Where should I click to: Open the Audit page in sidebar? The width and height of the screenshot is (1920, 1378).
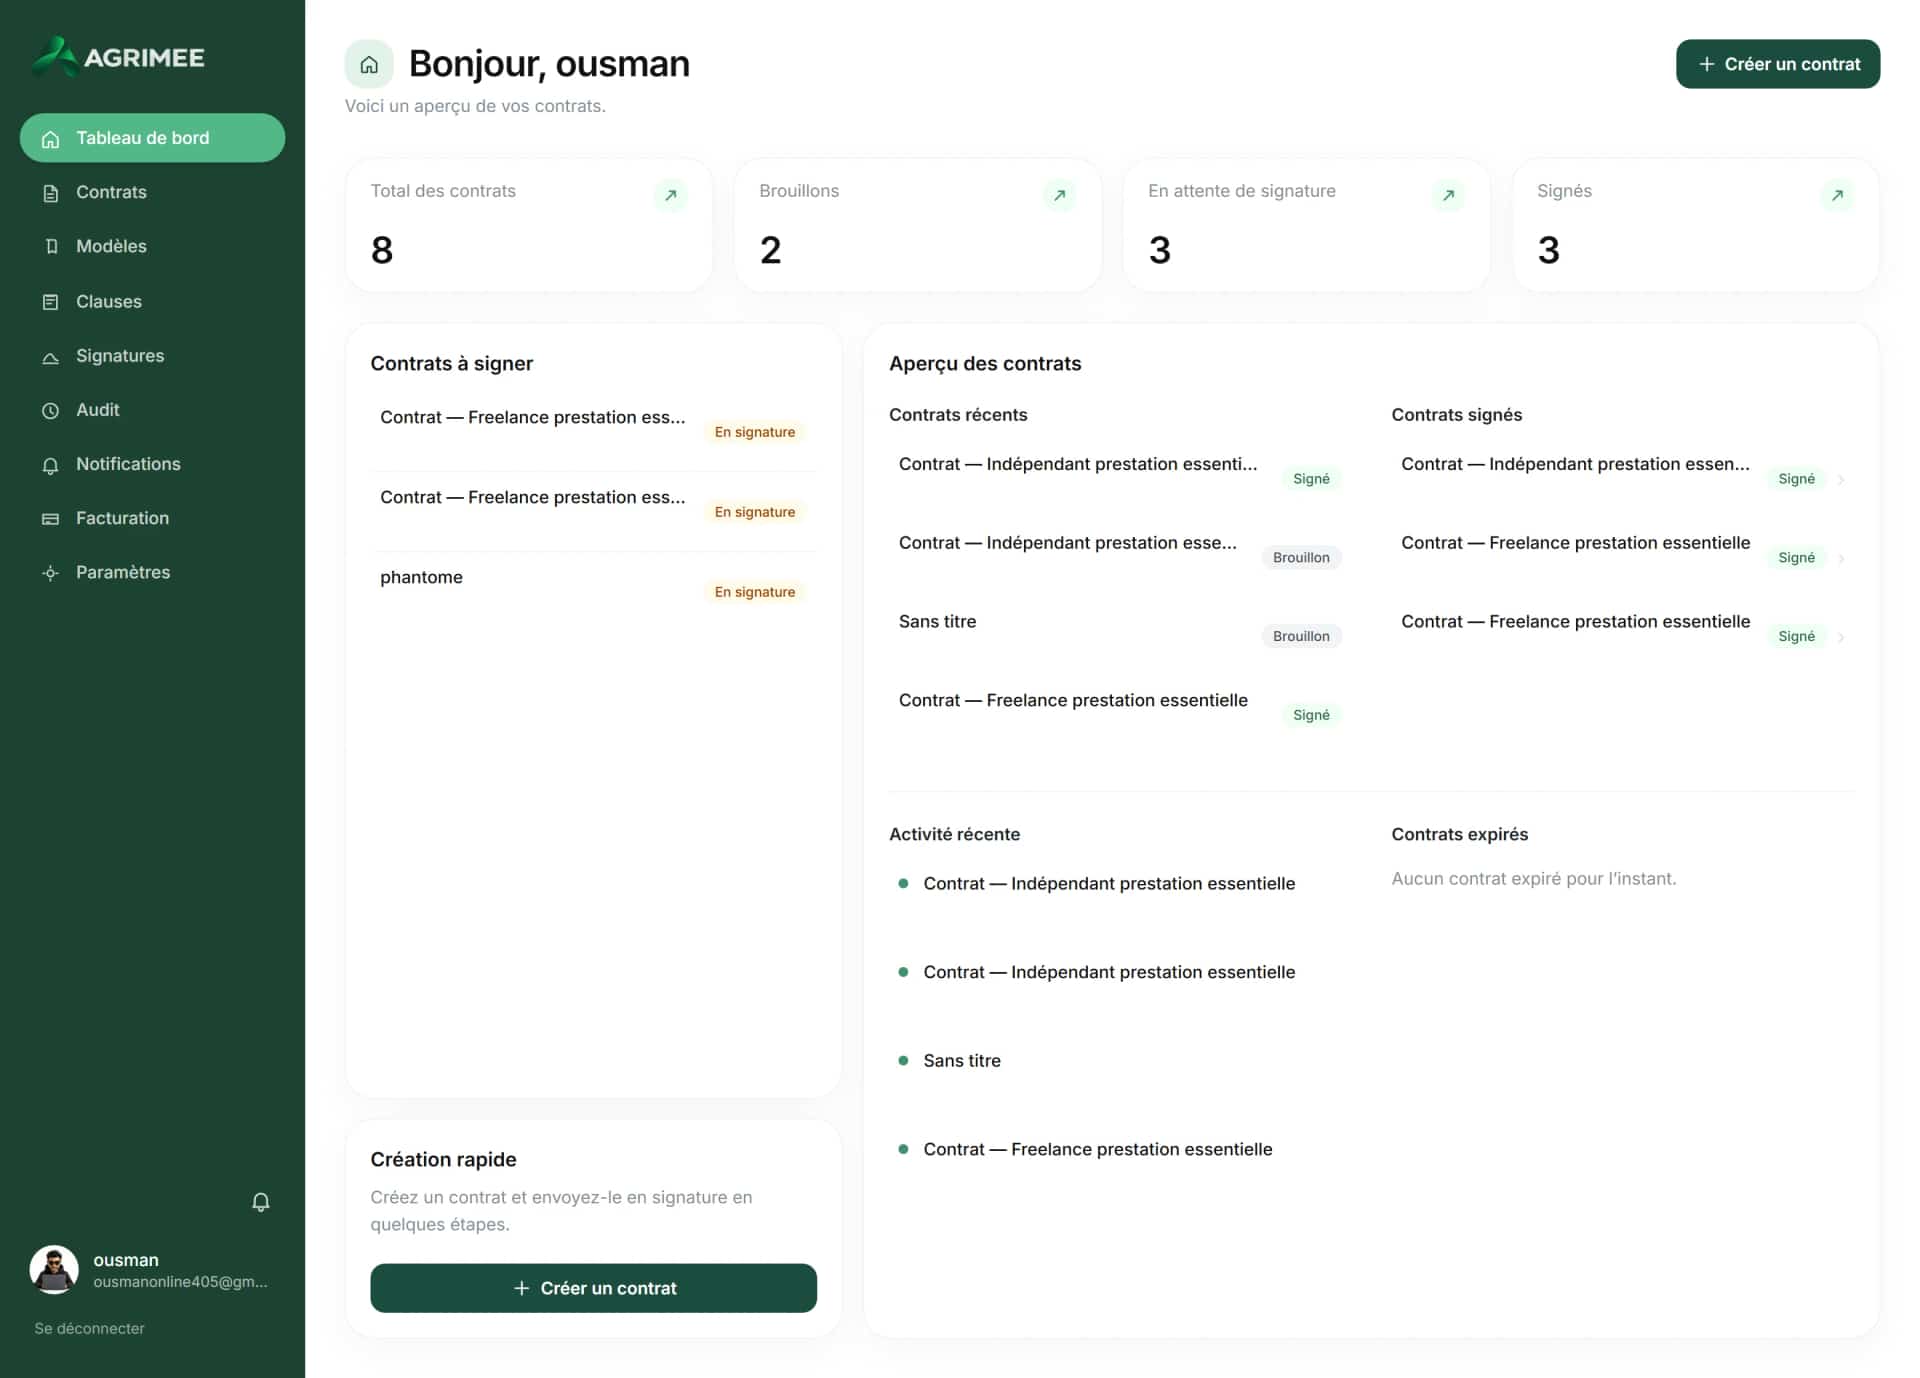coord(152,410)
